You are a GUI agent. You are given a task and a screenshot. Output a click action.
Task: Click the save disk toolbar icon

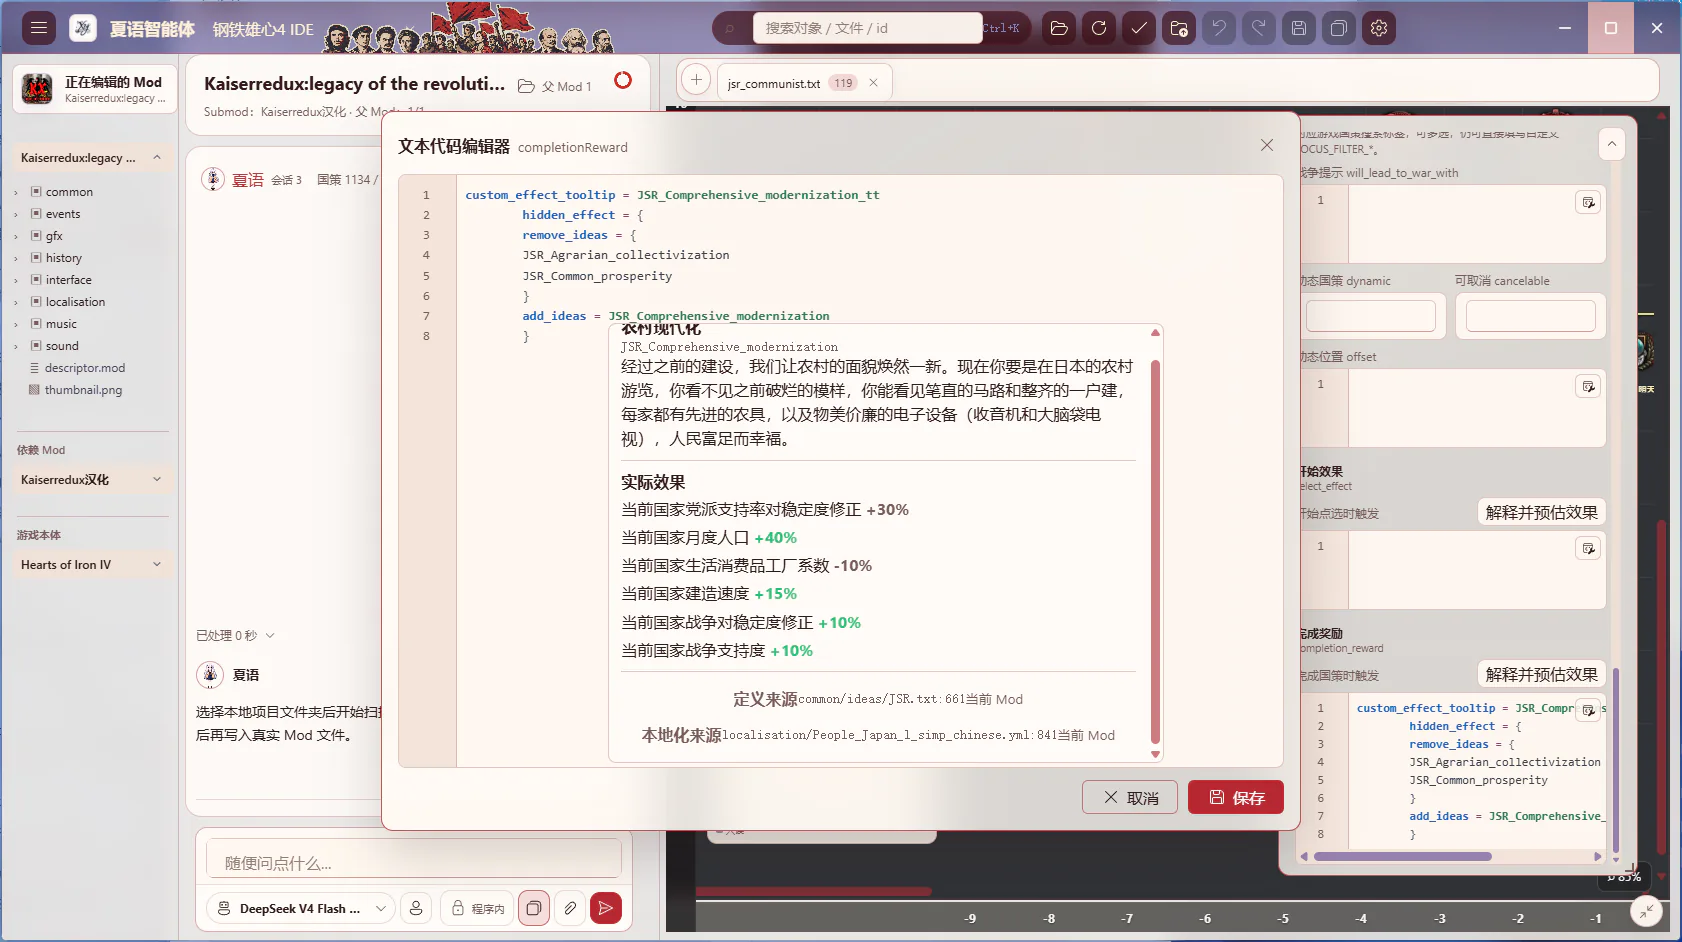point(1299,28)
